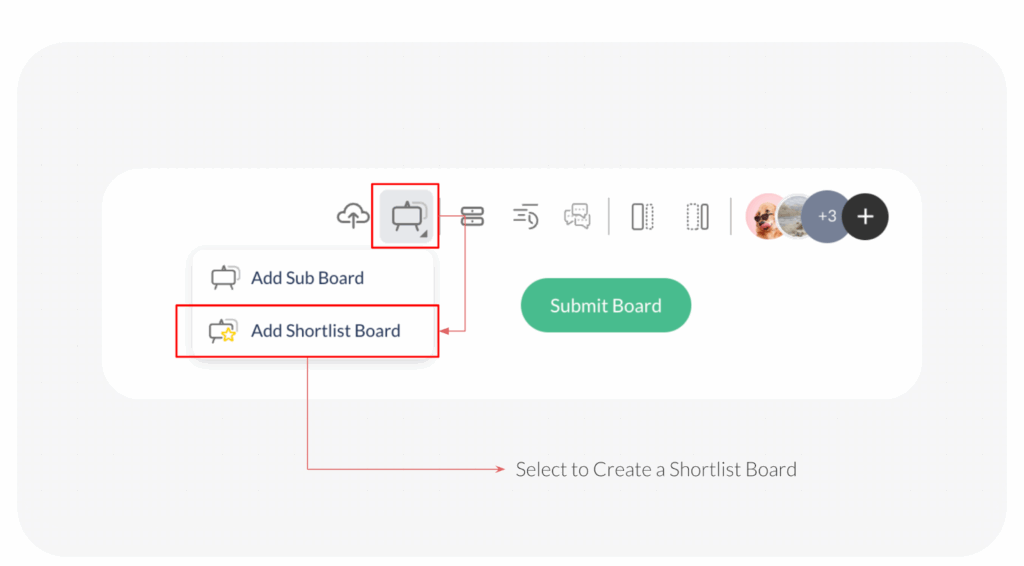The image size is (1024, 566).
Task: Click the beach photo collaborator avatar
Action: point(793,216)
